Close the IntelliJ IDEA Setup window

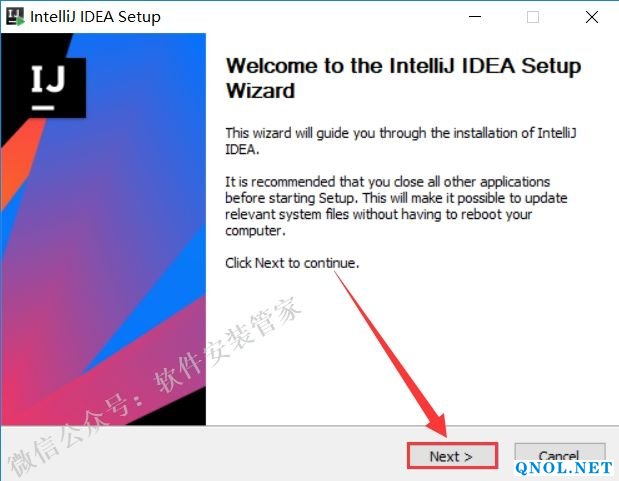(592, 17)
